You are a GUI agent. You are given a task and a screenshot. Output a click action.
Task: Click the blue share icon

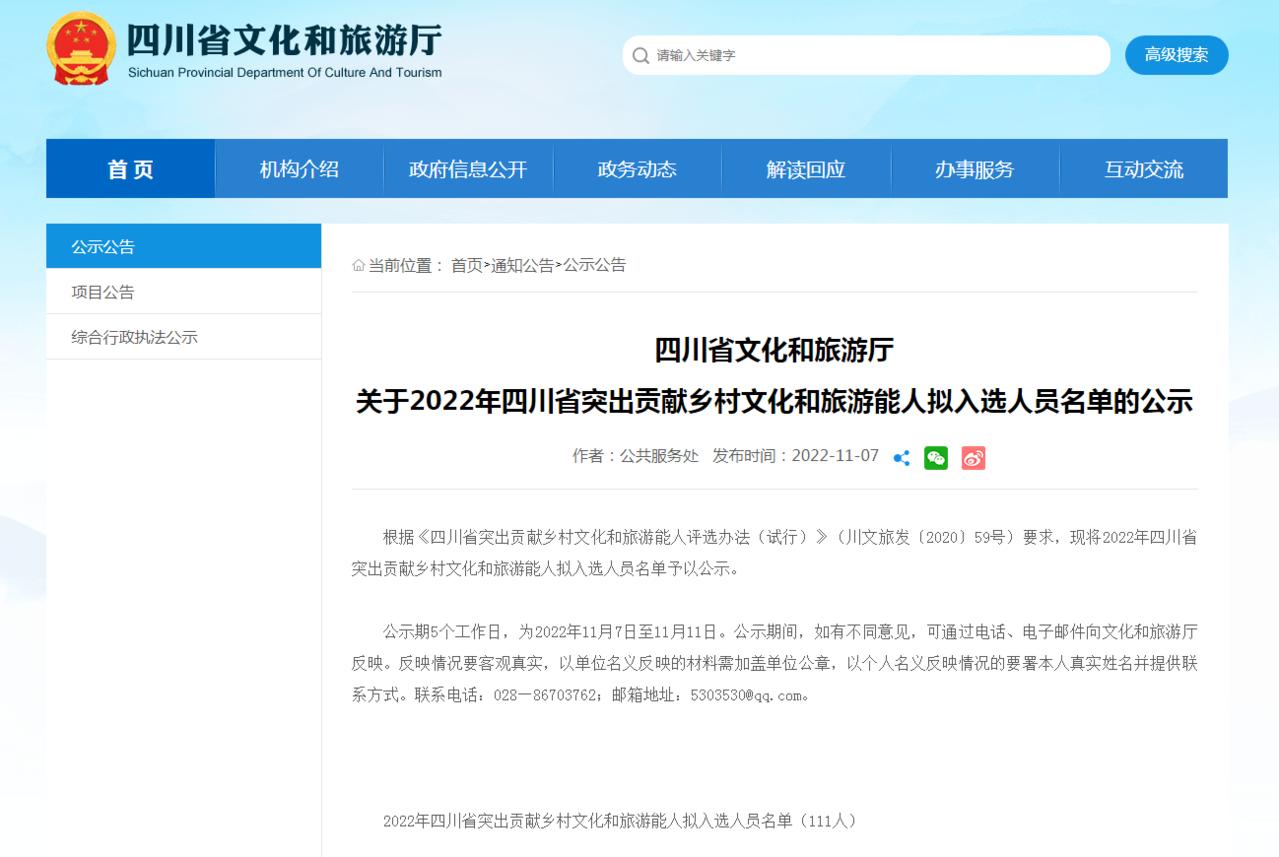click(901, 458)
